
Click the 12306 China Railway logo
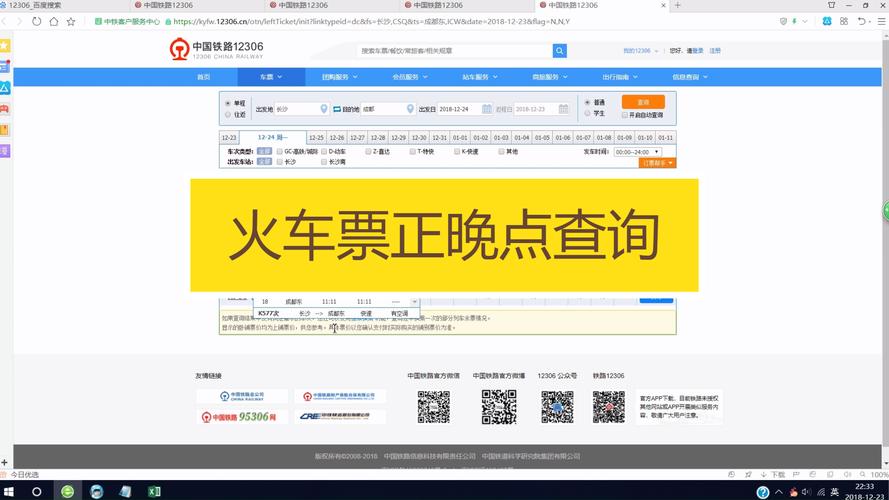click(x=217, y=49)
